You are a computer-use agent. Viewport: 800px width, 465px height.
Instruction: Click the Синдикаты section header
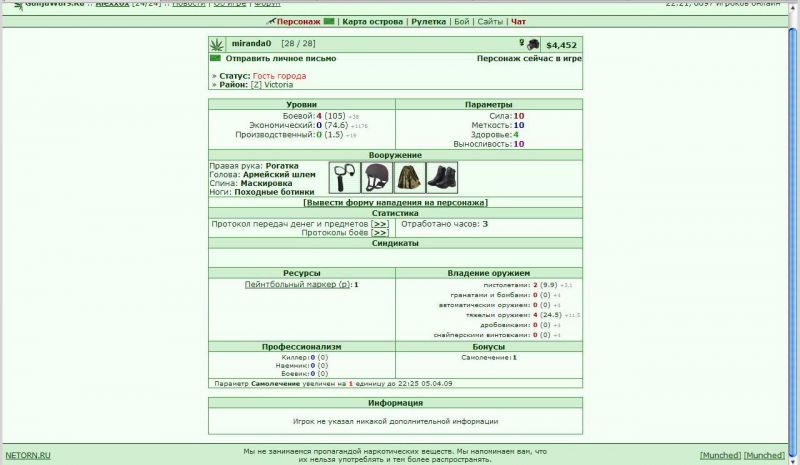click(x=395, y=243)
